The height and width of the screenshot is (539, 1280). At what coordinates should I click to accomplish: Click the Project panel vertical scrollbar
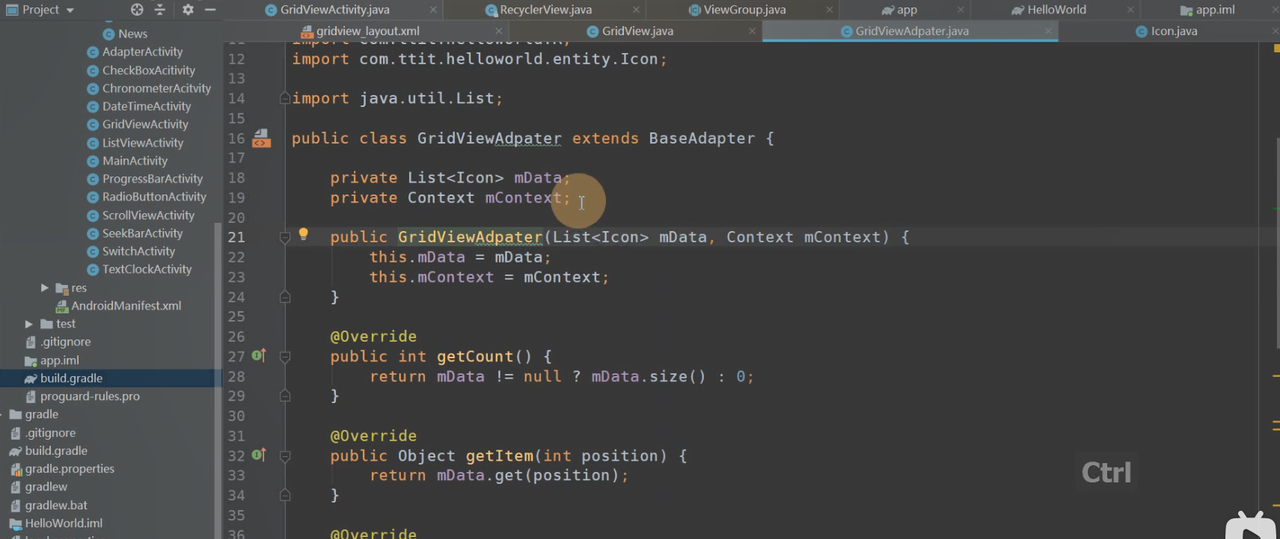[x=217, y=380]
